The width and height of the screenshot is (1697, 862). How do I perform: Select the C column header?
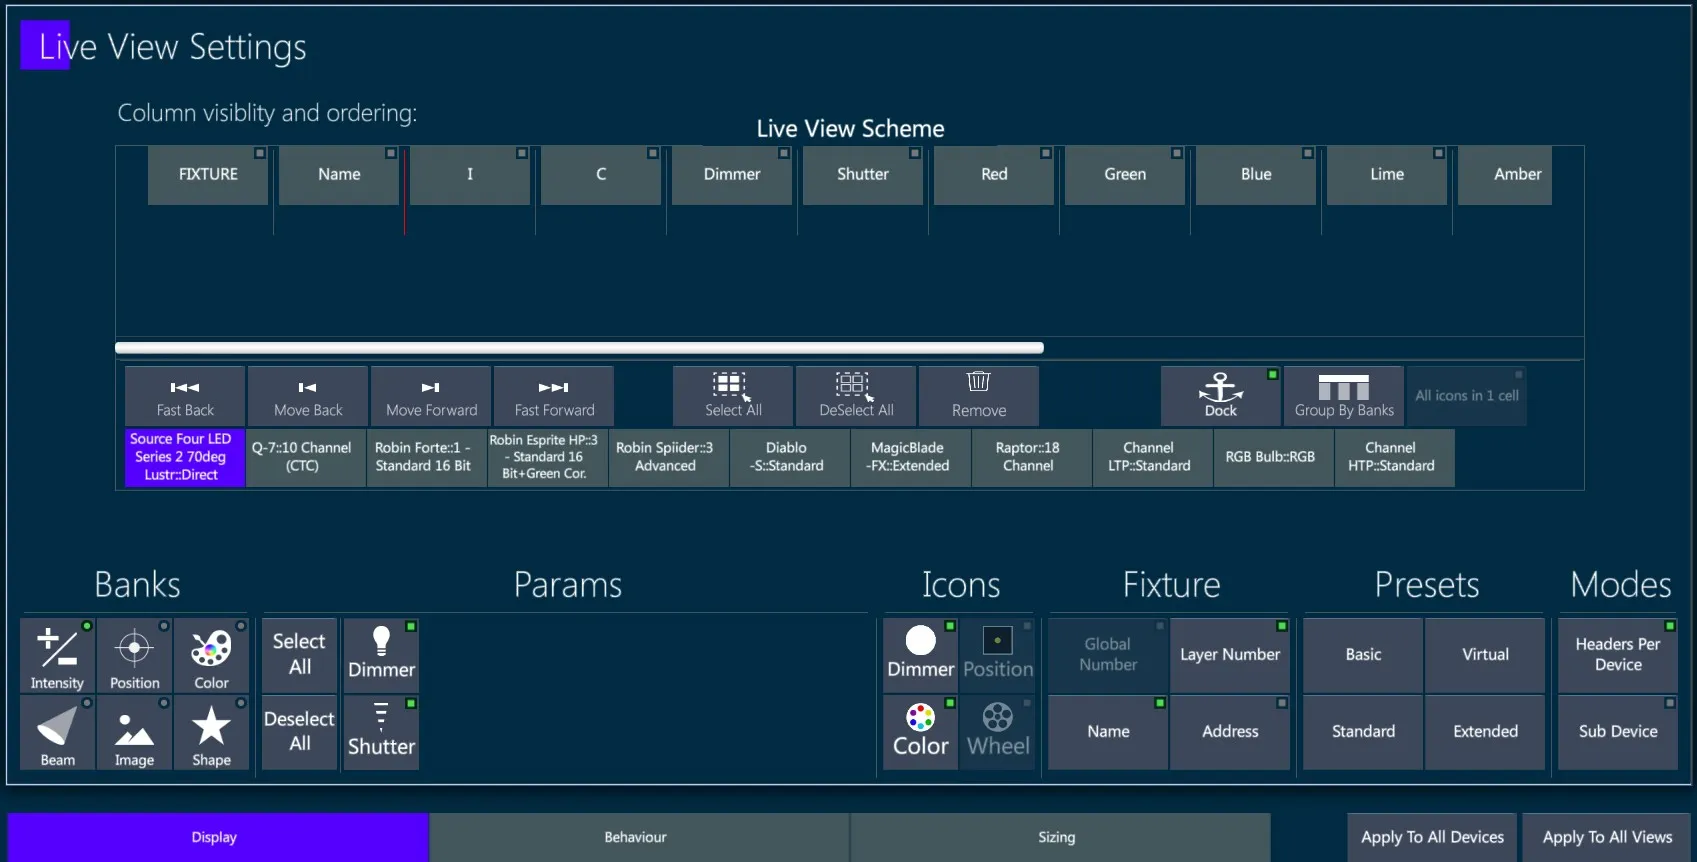click(601, 175)
